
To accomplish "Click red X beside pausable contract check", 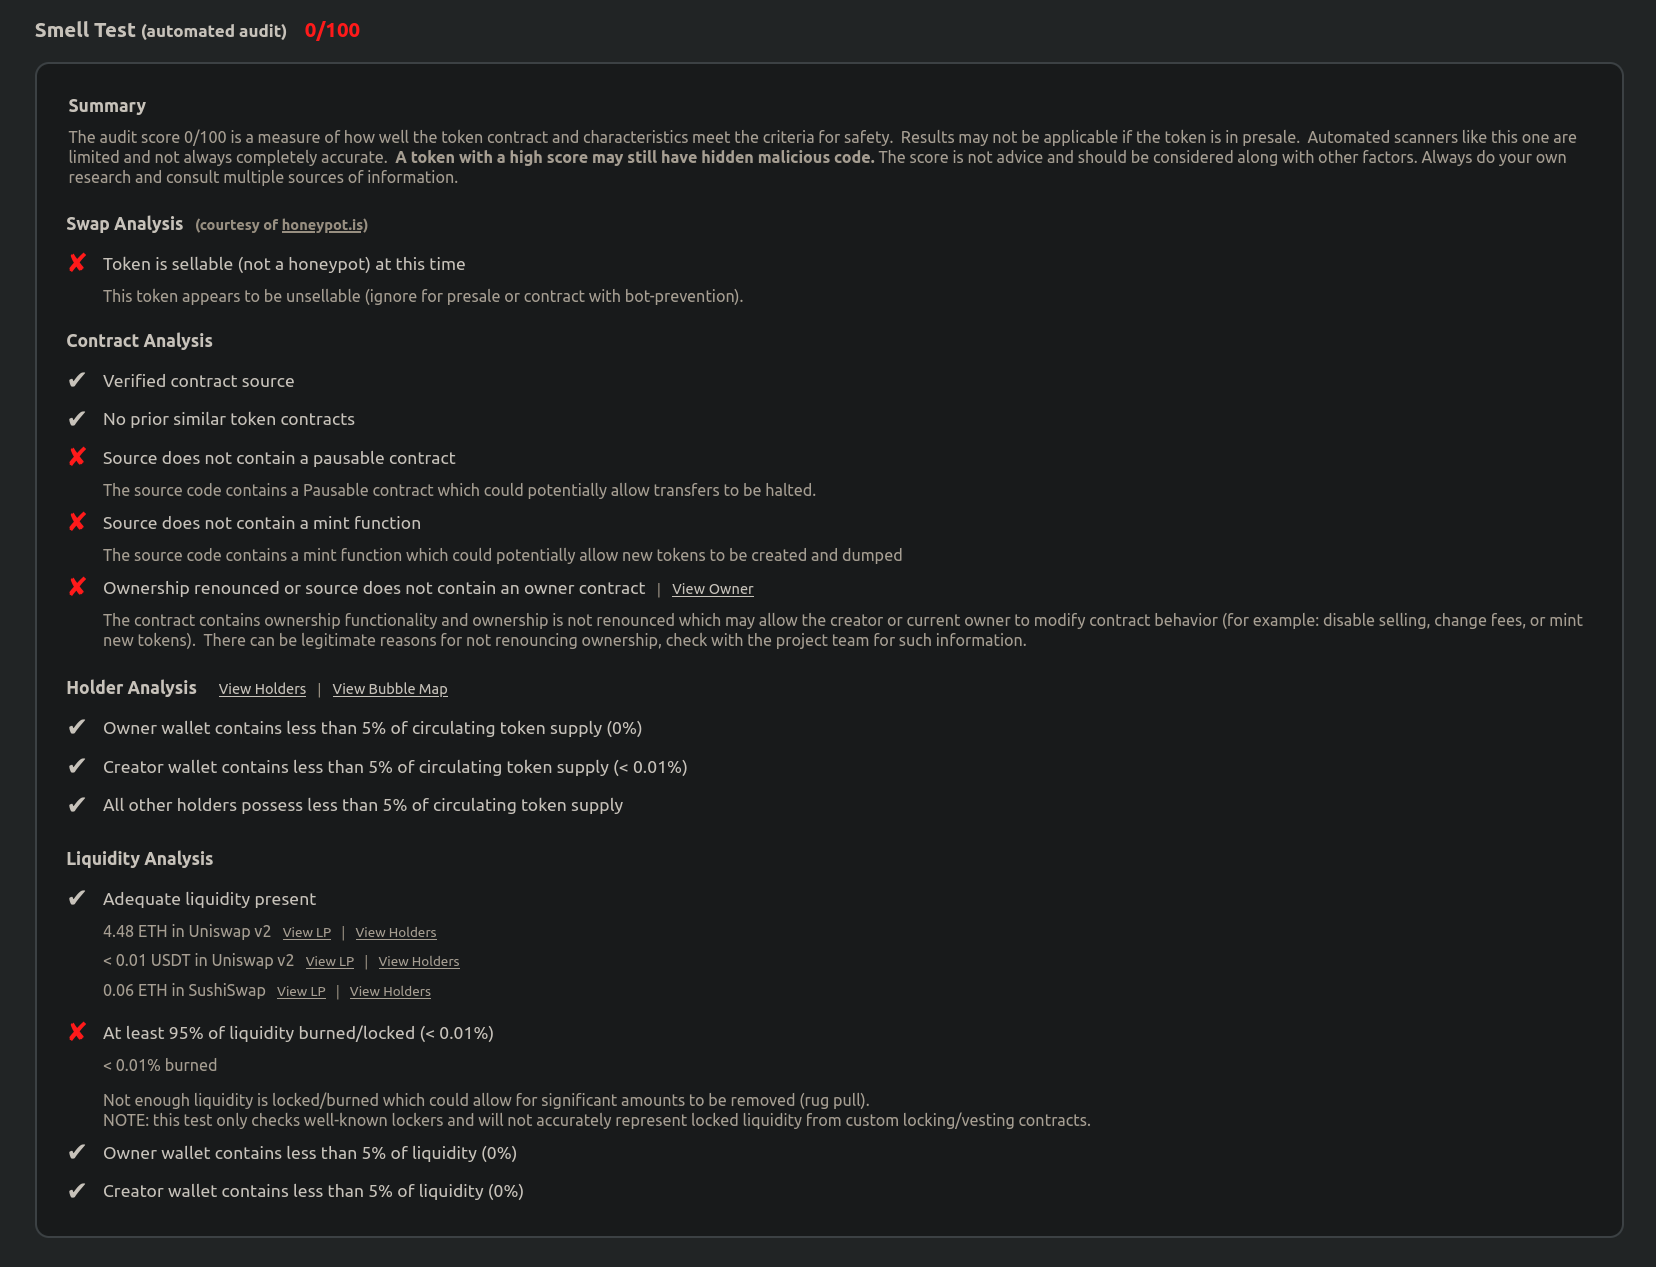I will point(77,457).
